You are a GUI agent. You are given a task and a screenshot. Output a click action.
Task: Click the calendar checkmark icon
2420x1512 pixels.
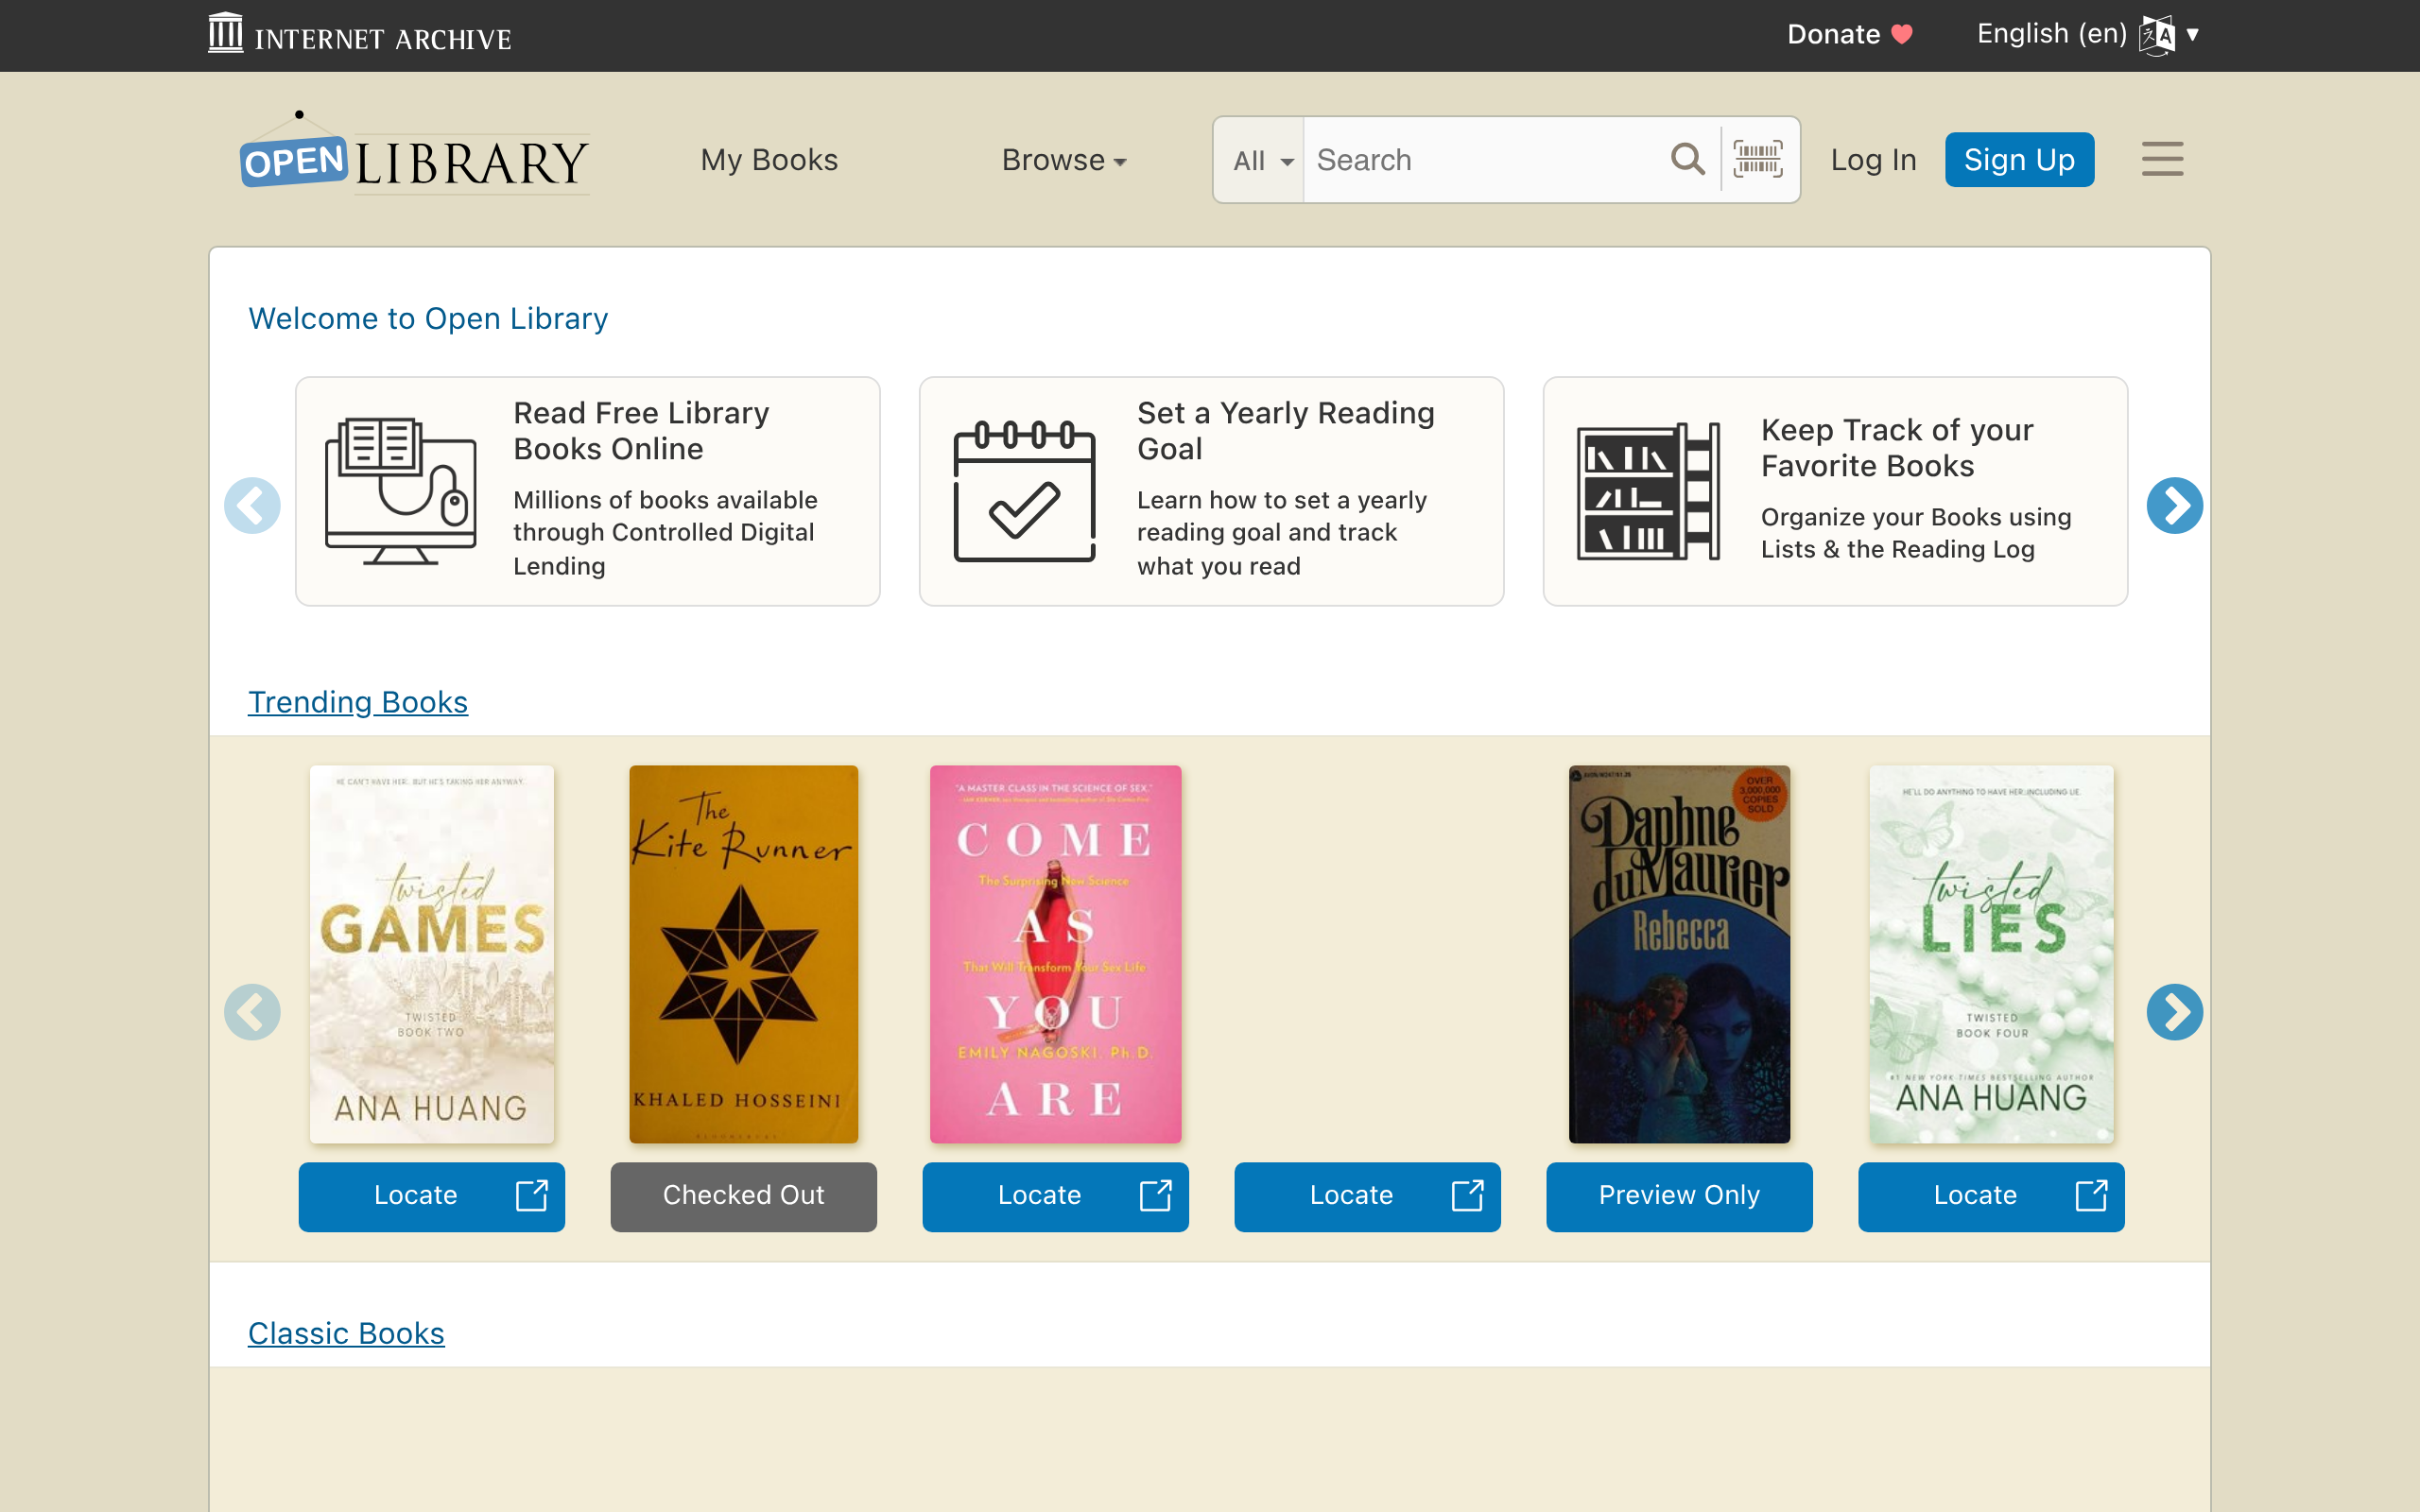(x=1024, y=491)
